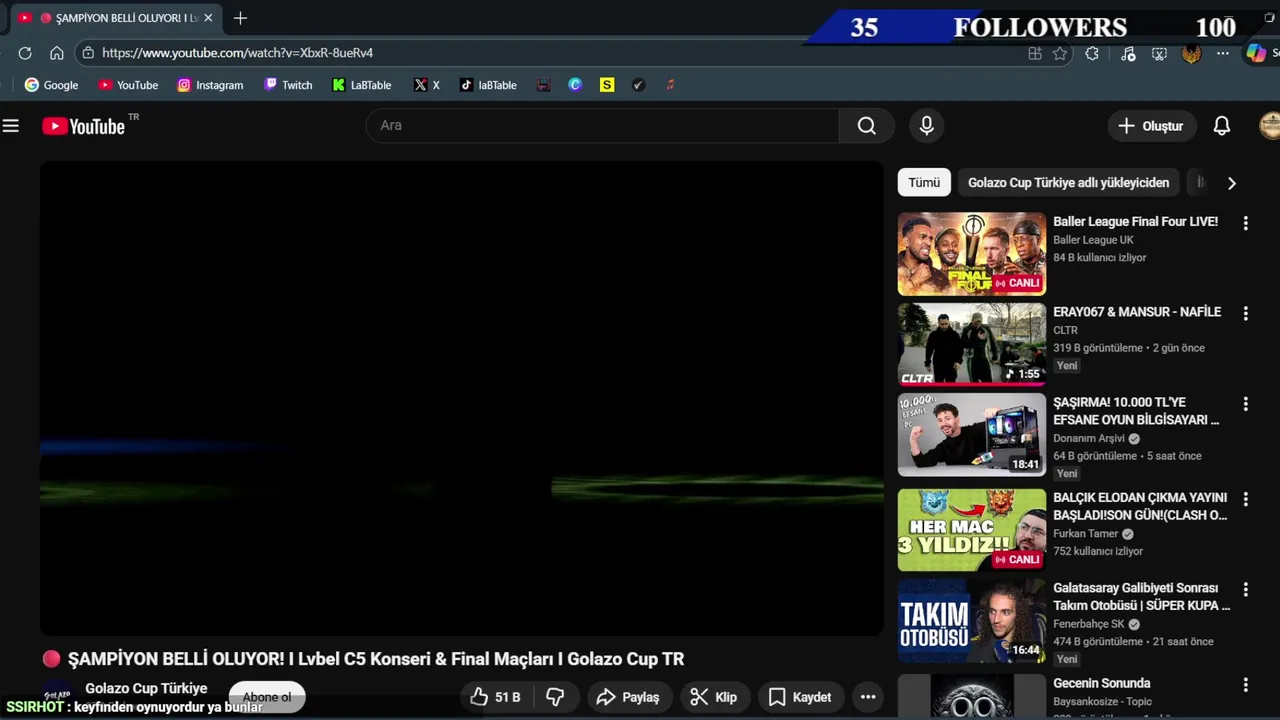Click the browser address bar URL
Viewport: 1280px width, 720px height.
[x=238, y=53]
